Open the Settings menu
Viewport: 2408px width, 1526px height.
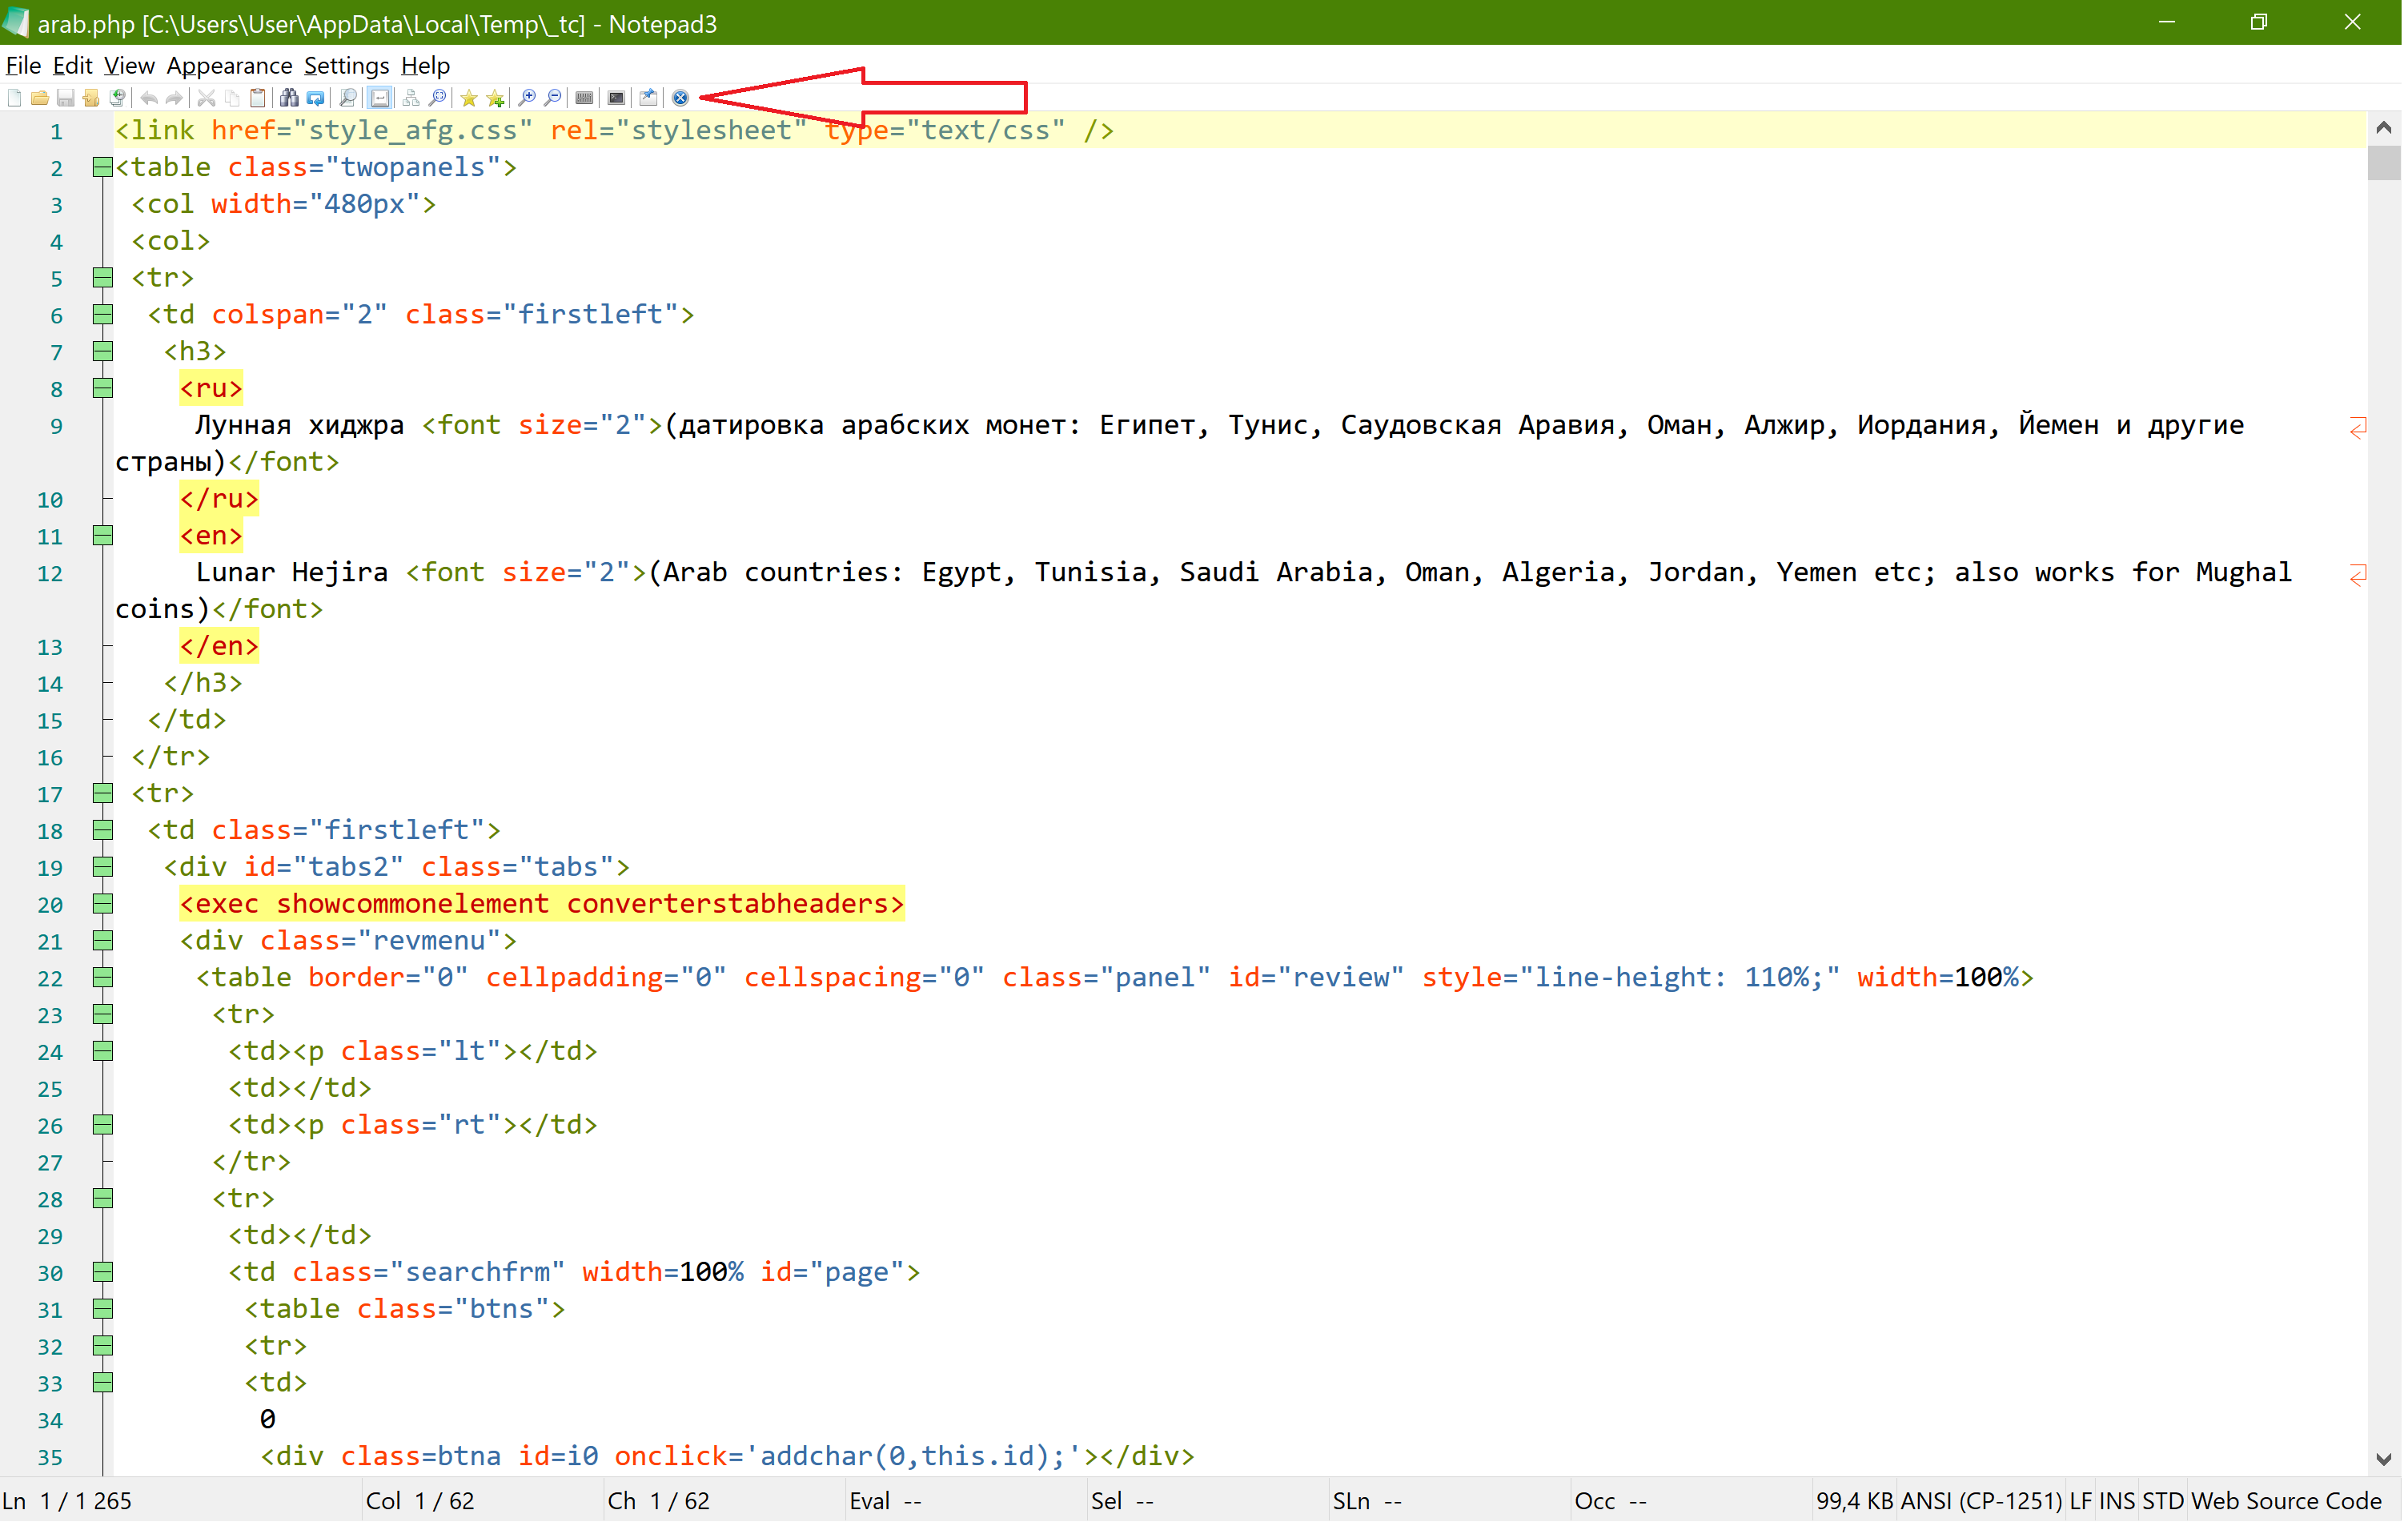[346, 65]
